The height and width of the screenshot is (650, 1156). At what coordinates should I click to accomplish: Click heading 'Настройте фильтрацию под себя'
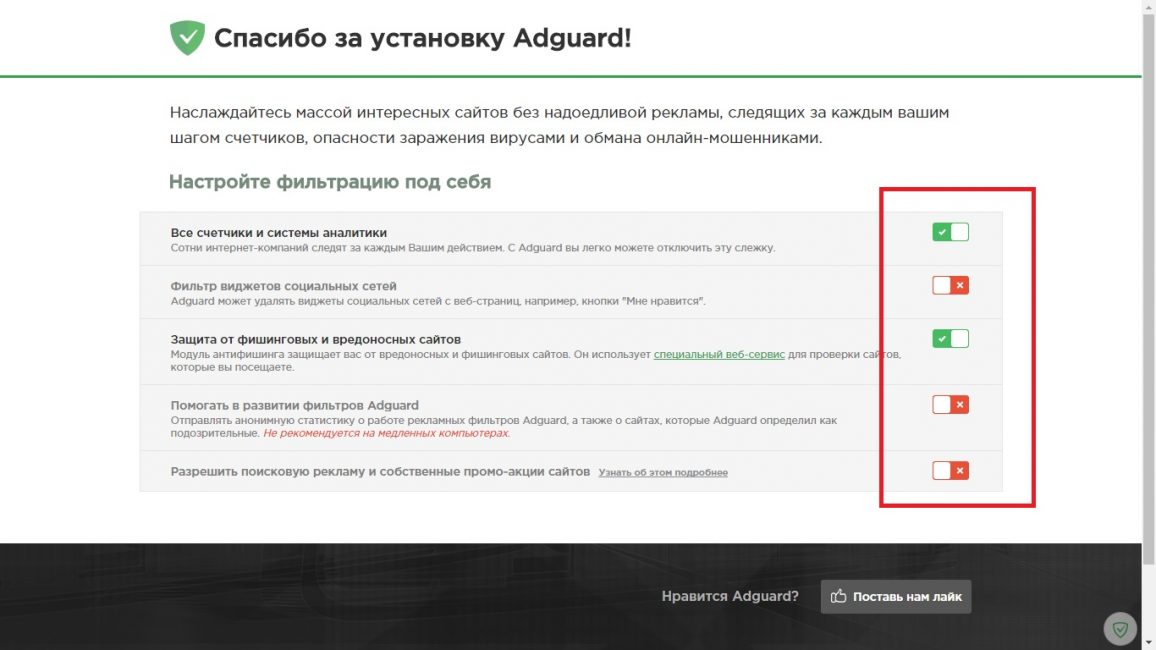(x=330, y=182)
